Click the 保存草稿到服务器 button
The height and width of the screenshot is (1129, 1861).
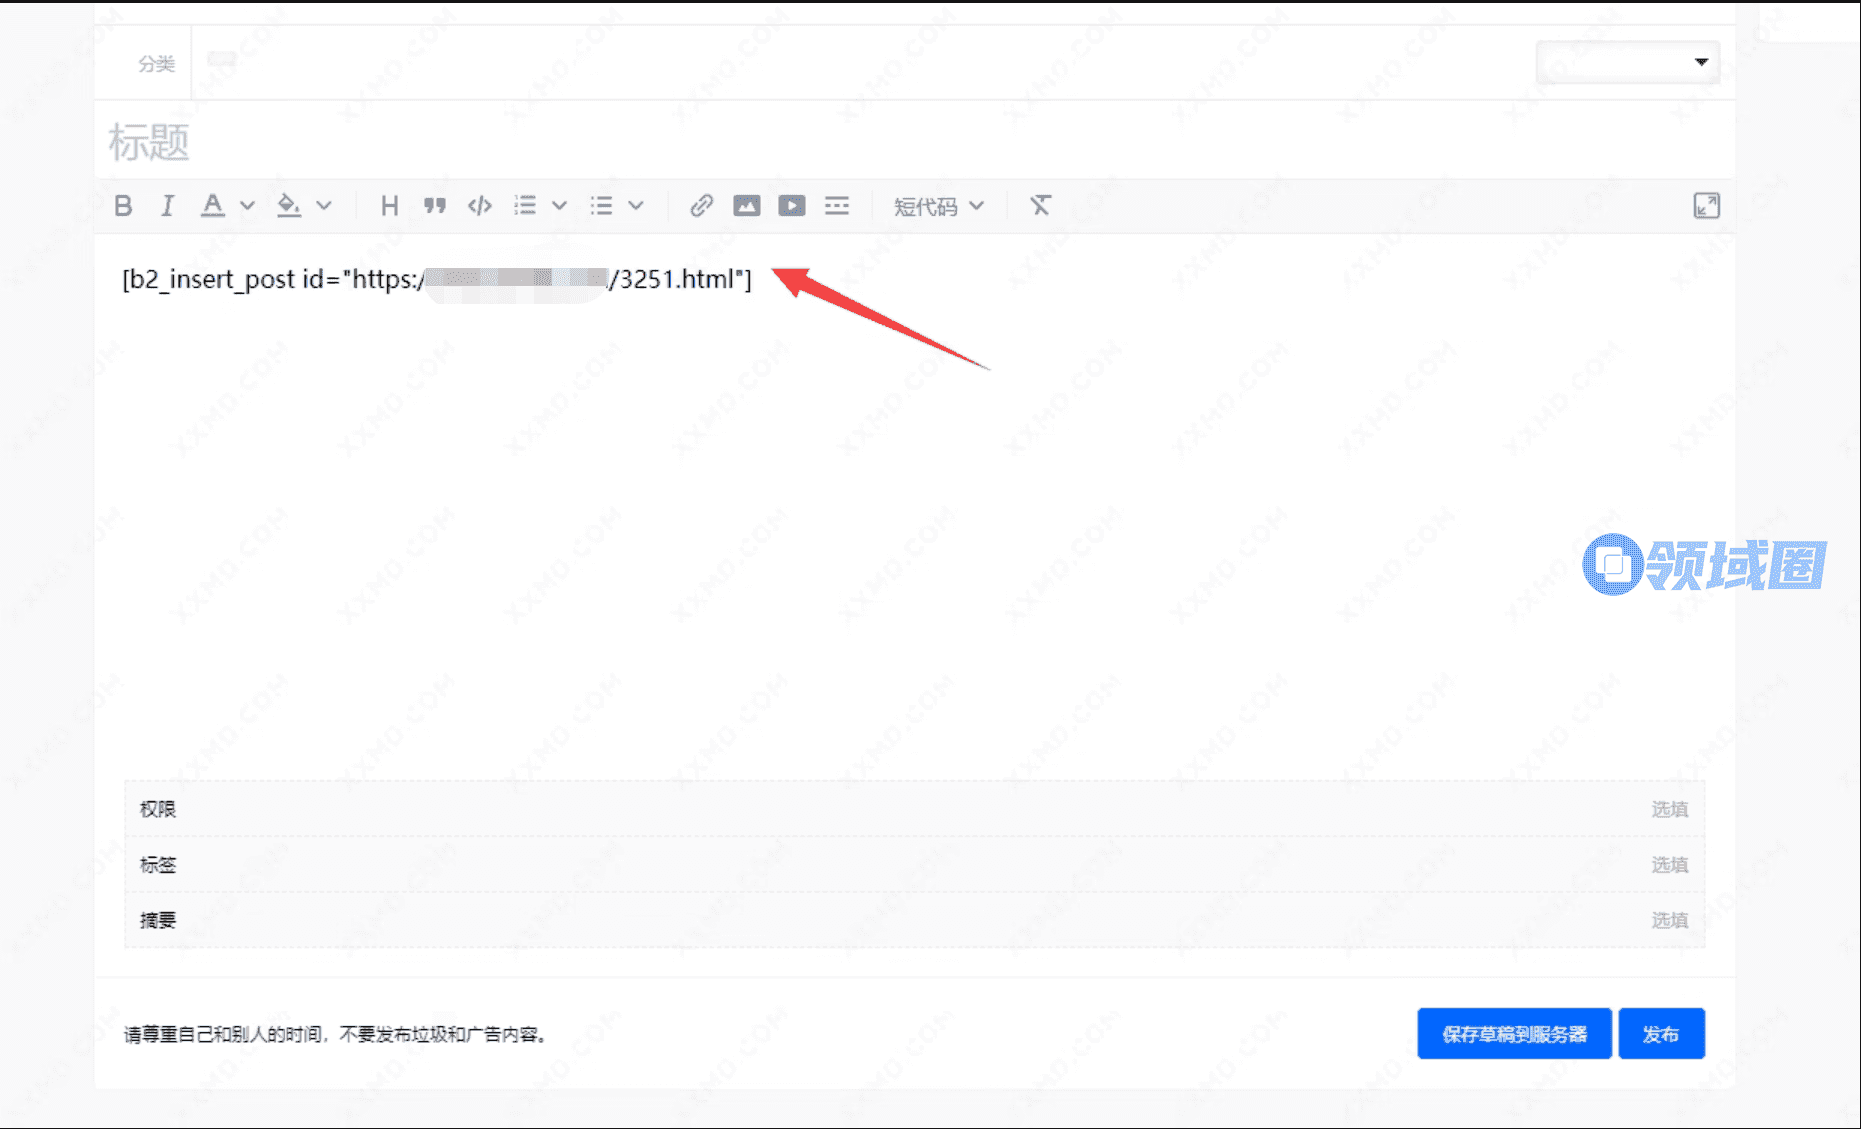click(1513, 1034)
